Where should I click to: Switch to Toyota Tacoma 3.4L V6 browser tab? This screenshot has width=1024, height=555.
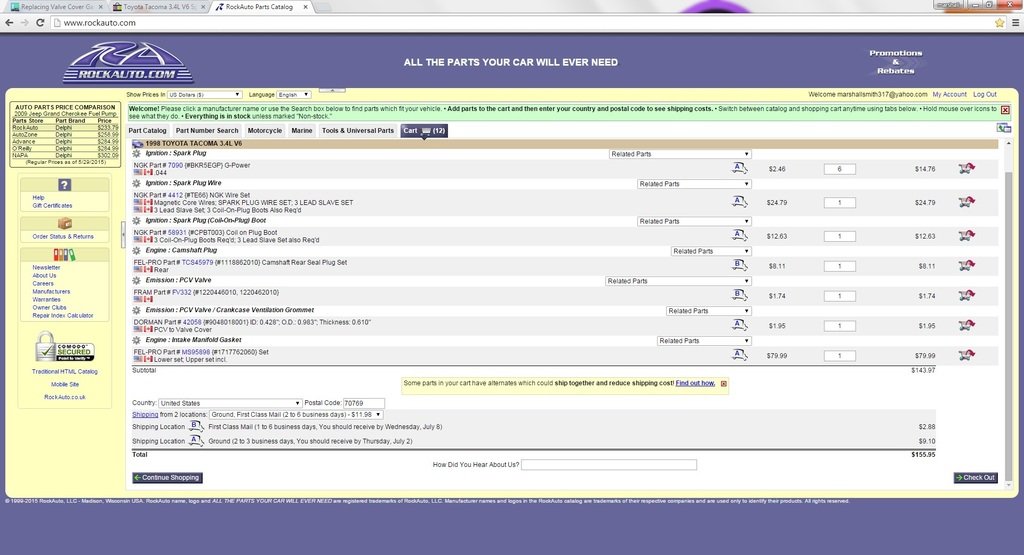(159, 7)
